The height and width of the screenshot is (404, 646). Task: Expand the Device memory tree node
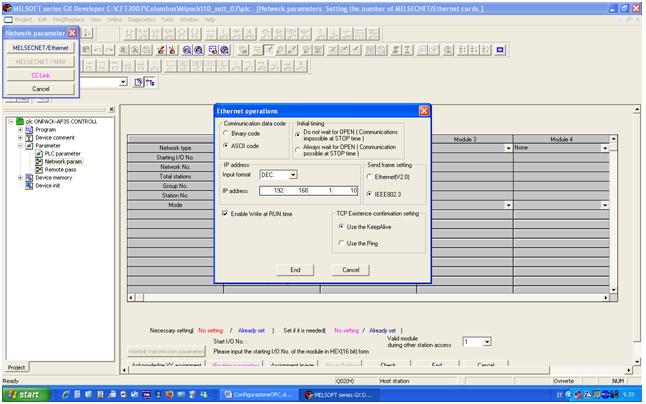20,177
